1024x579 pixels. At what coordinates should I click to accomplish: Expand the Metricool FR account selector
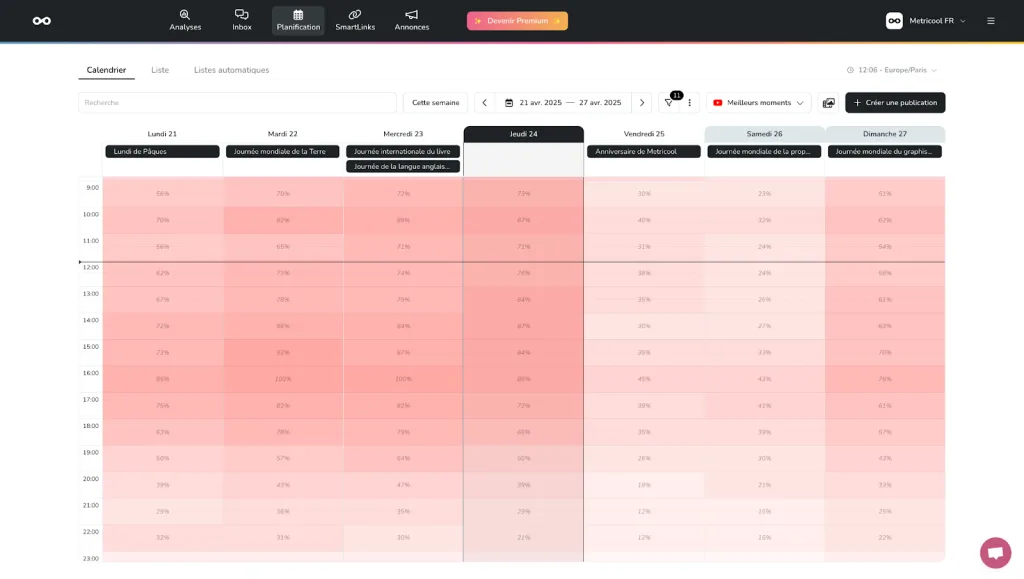(x=927, y=21)
